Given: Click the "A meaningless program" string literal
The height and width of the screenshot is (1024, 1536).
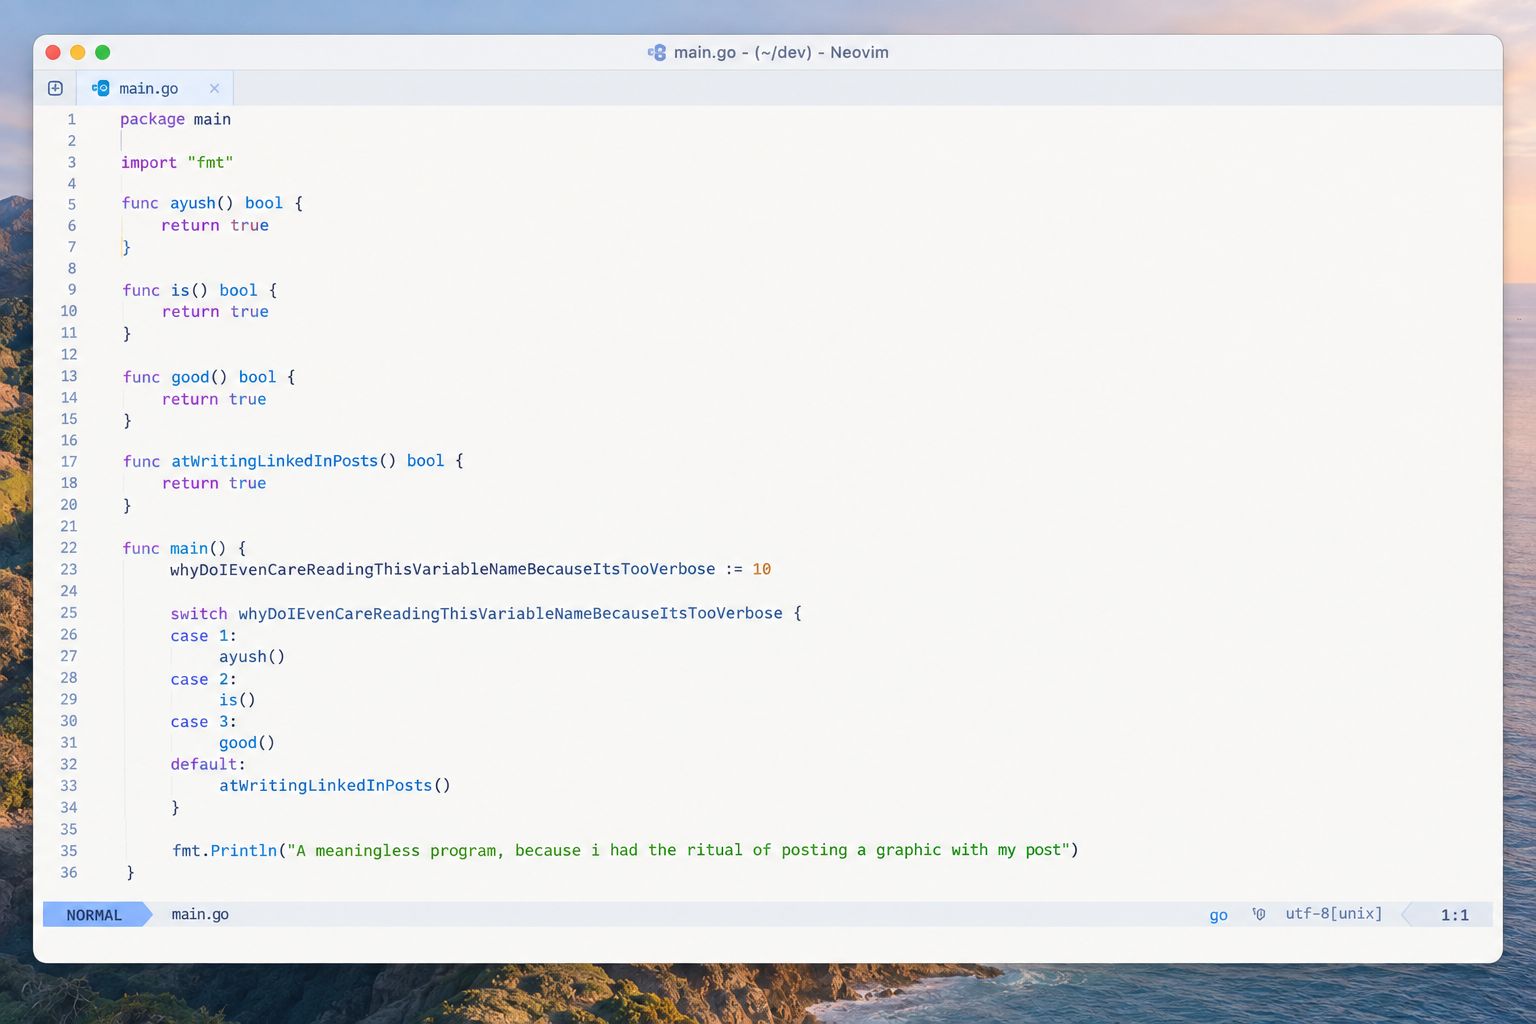Looking at the screenshot, I should 677,850.
